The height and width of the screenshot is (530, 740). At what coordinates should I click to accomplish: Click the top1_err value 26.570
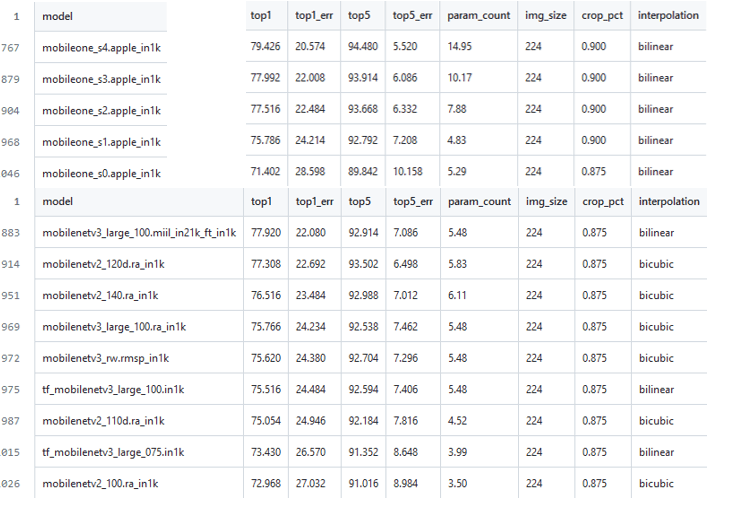tap(311, 452)
